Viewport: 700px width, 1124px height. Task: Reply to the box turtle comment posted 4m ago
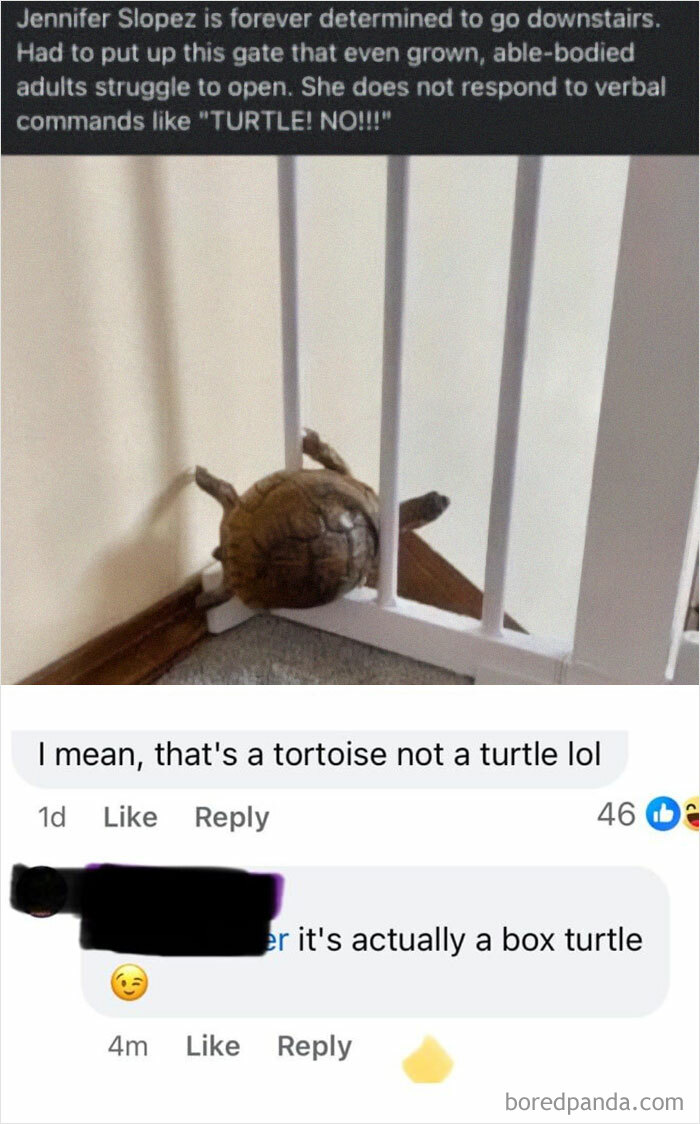pos(315,1047)
